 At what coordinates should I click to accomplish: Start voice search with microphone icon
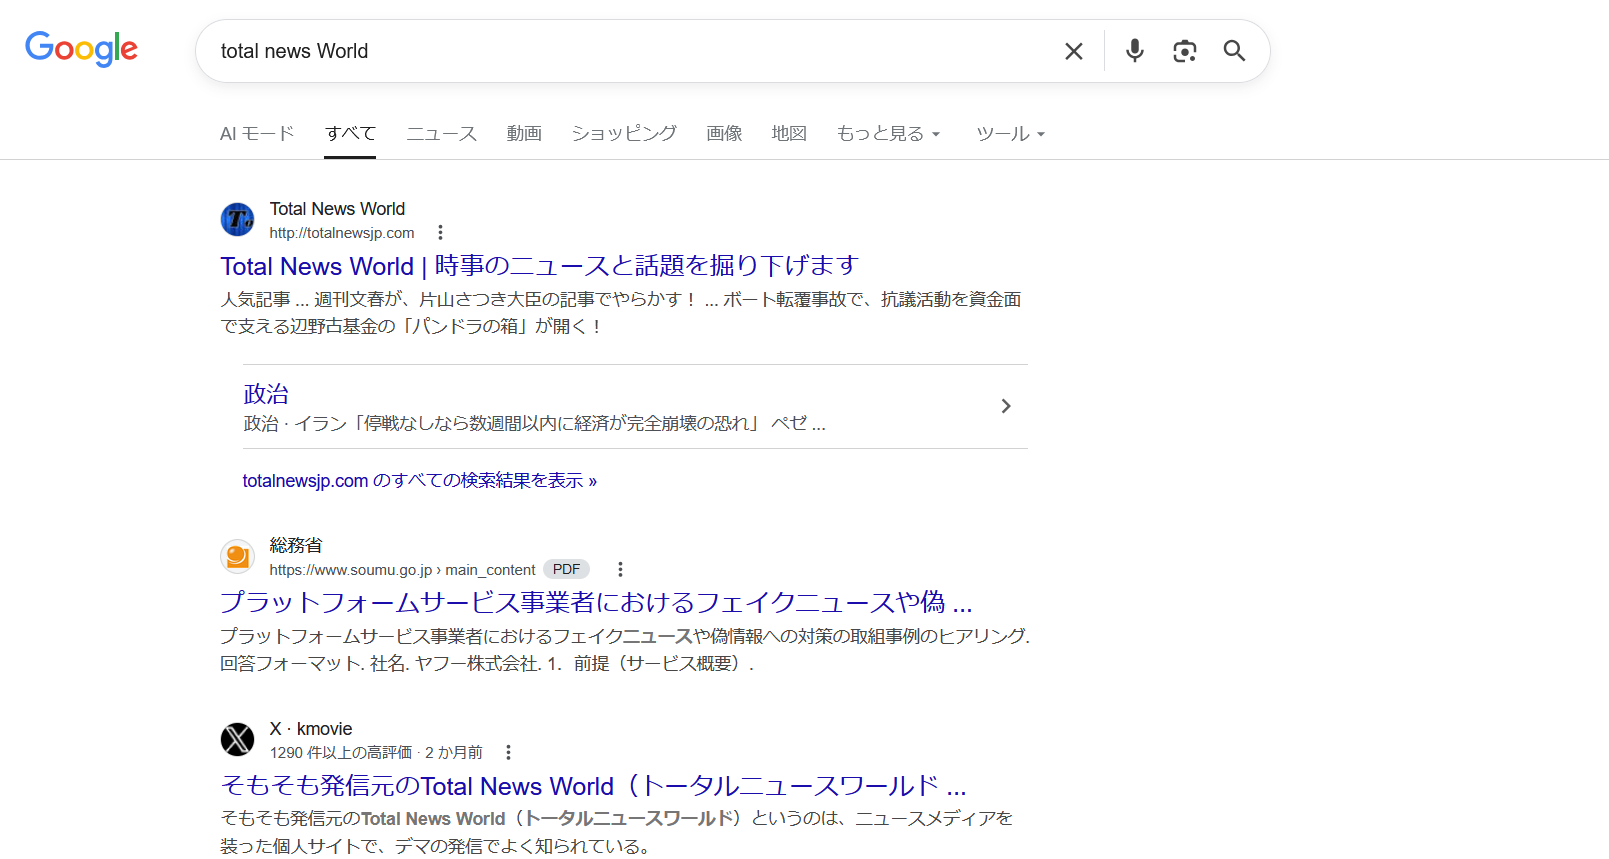pos(1134,51)
